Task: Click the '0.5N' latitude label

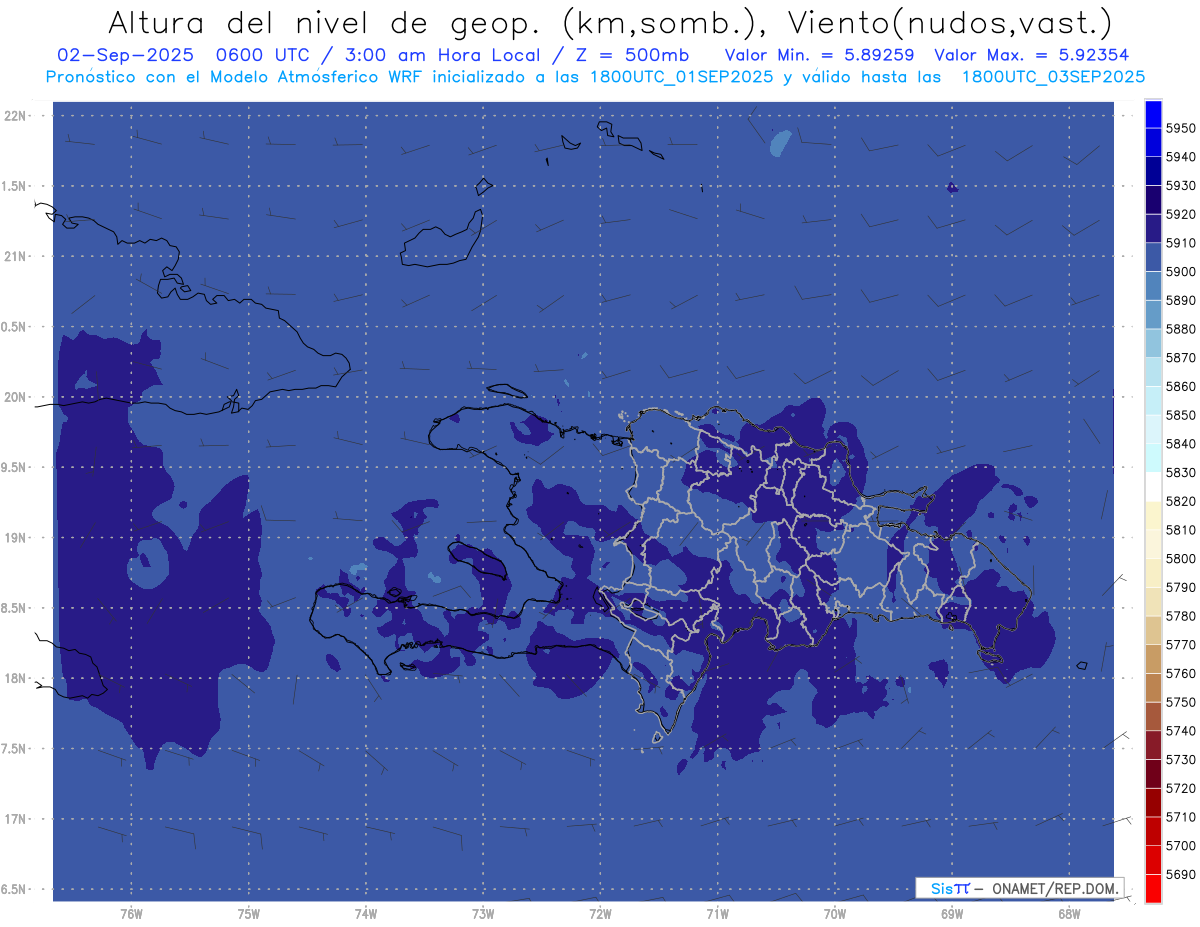Action: [x=15, y=327]
